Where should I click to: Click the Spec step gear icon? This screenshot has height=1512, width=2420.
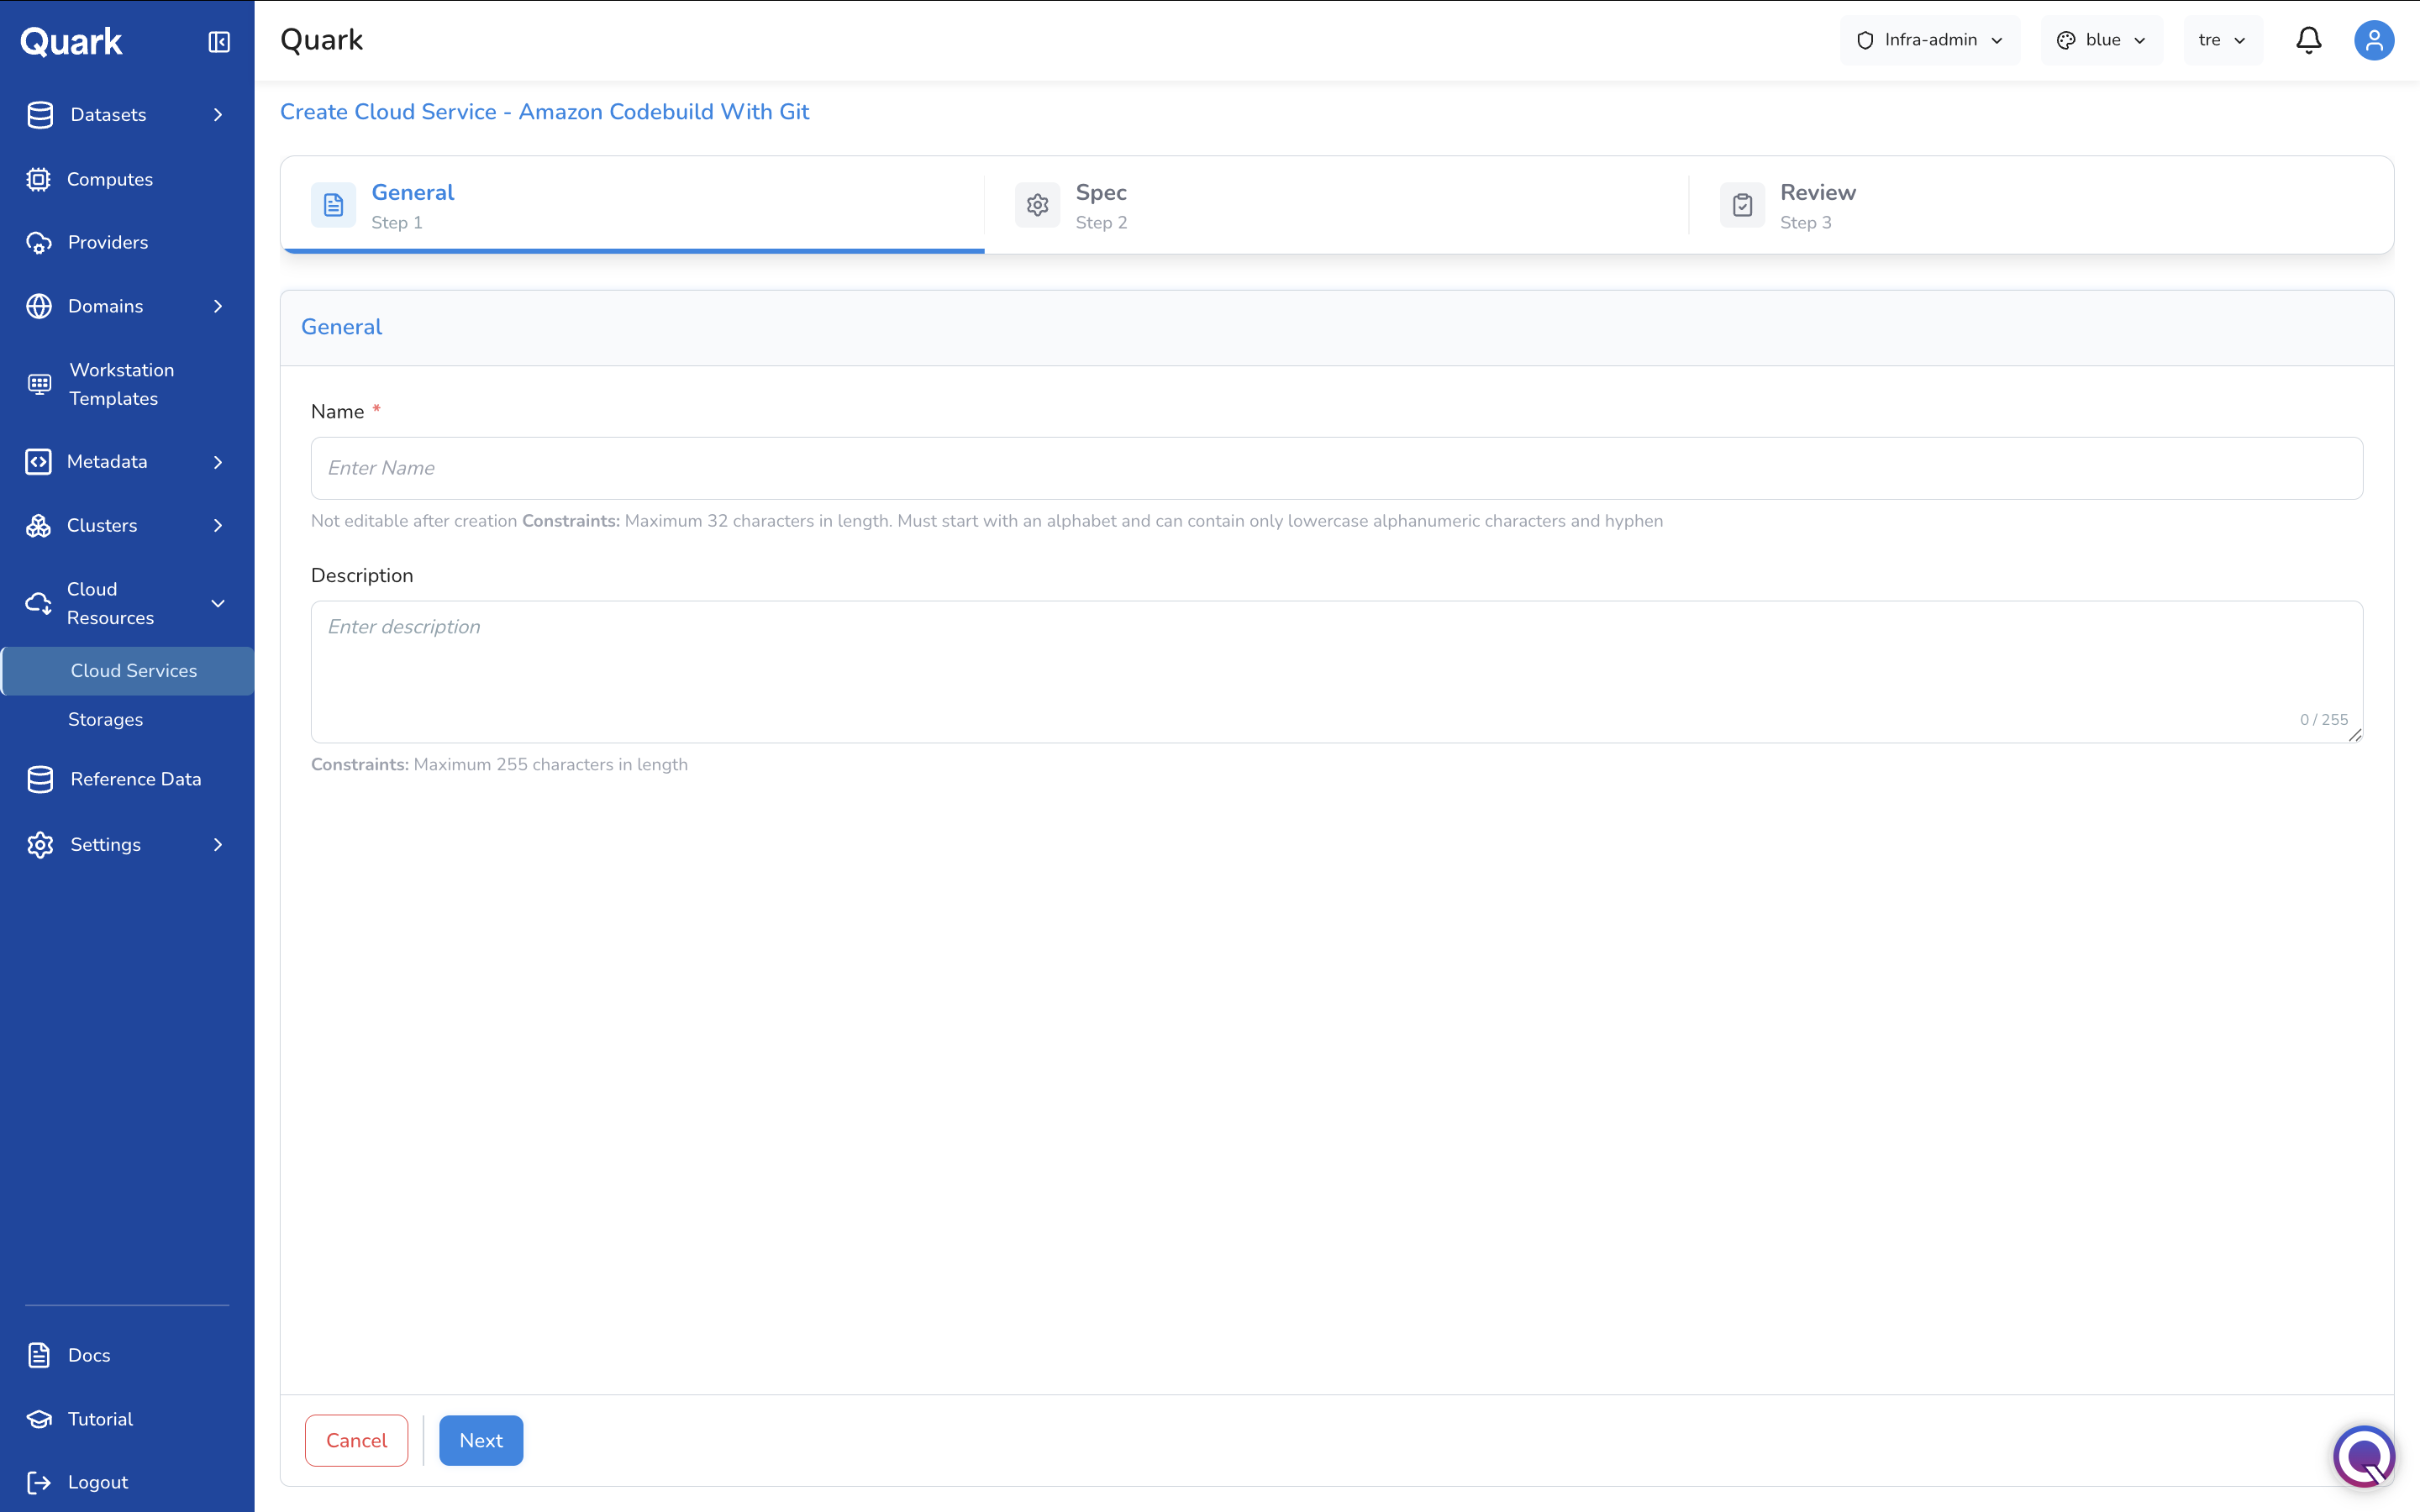pos(1037,205)
